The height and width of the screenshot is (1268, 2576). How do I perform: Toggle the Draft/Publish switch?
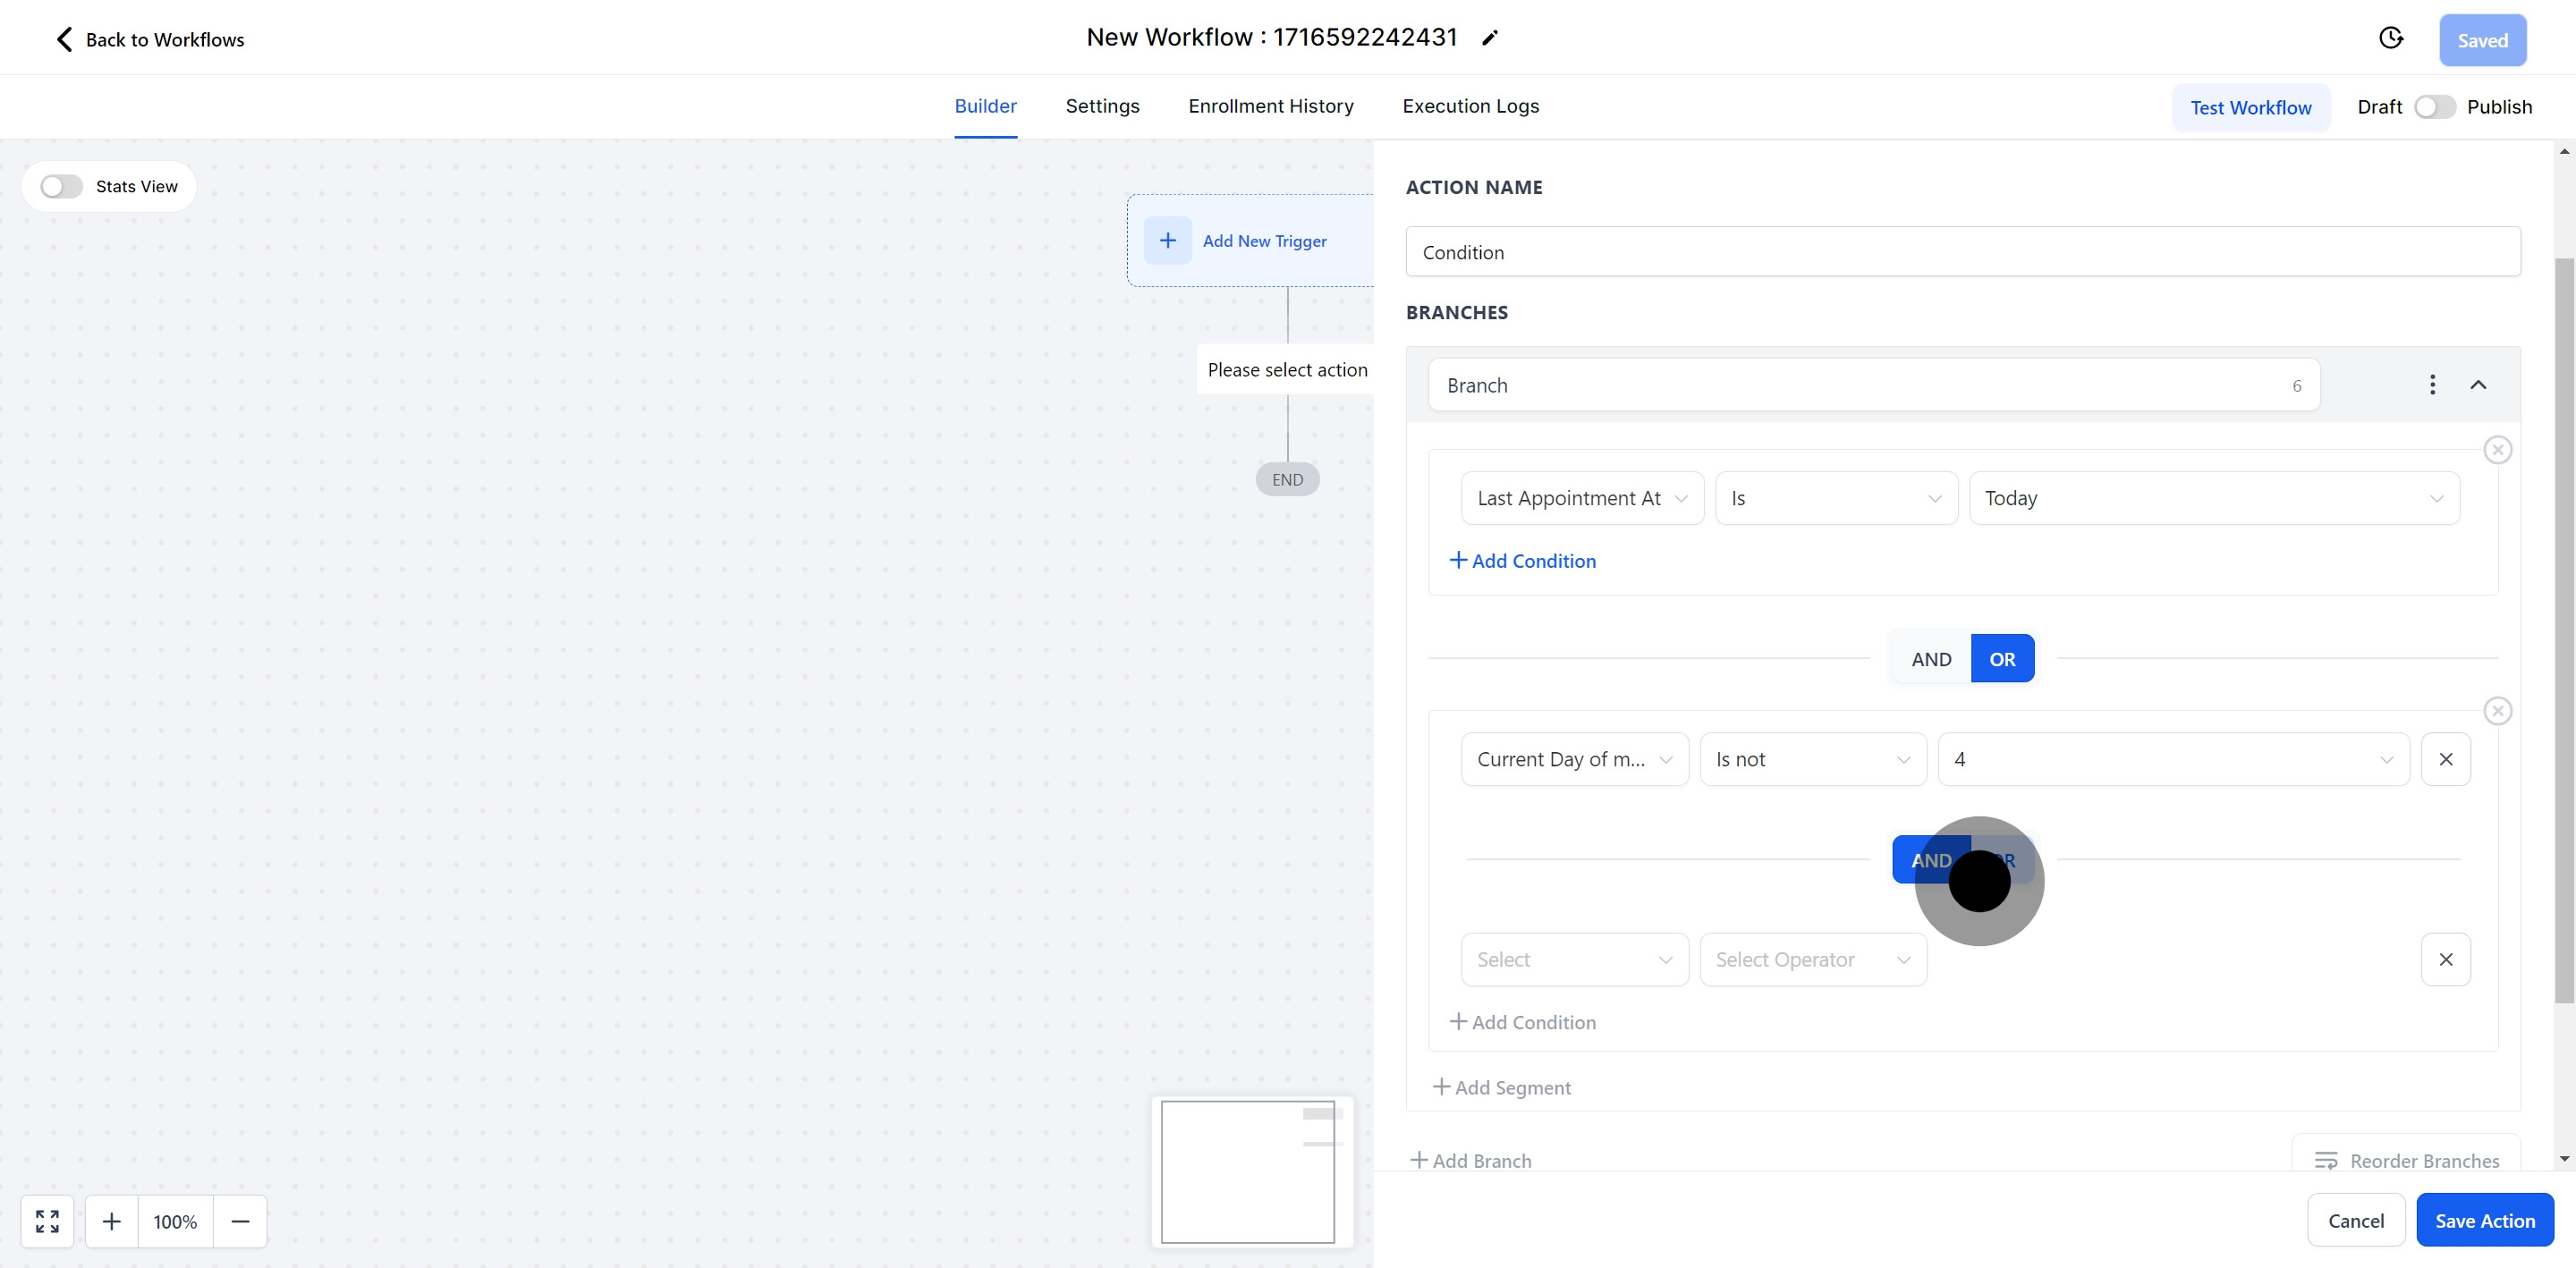click(2434, 107)
